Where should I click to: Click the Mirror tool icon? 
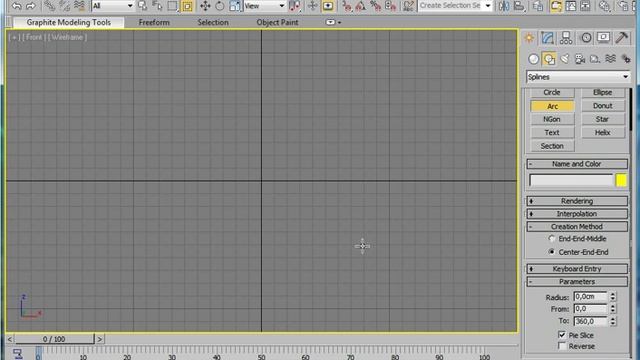[x=504, y=6]
